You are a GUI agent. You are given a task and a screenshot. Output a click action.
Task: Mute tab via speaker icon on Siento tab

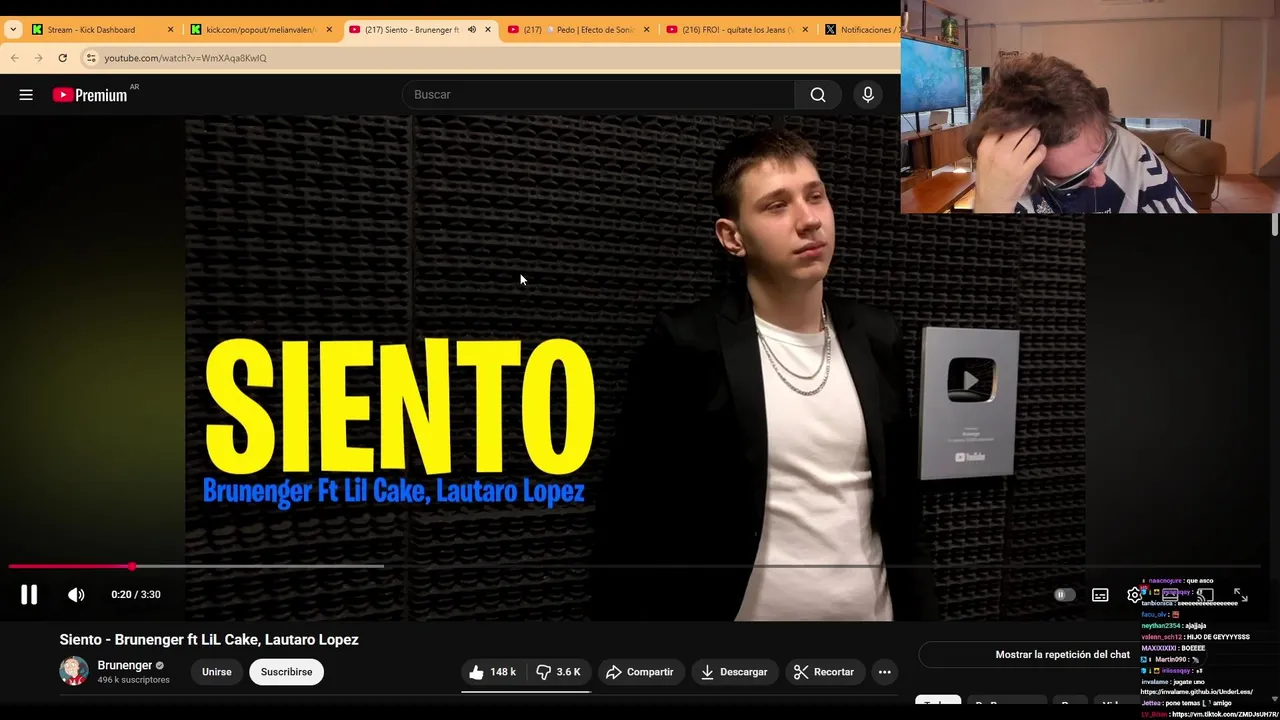(472, 30)
